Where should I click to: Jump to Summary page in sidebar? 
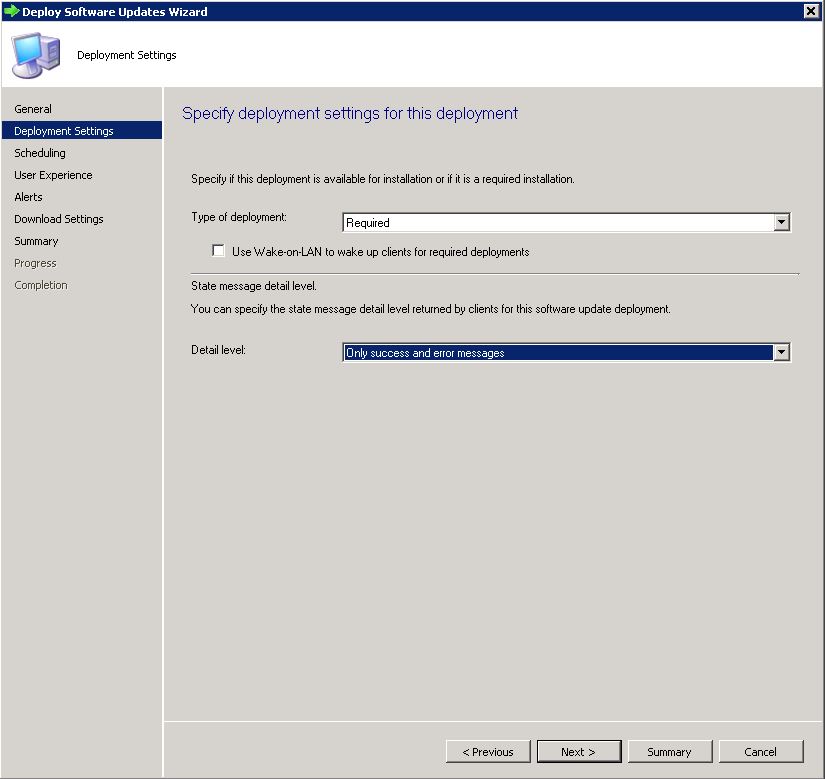[x=36, y=241]
